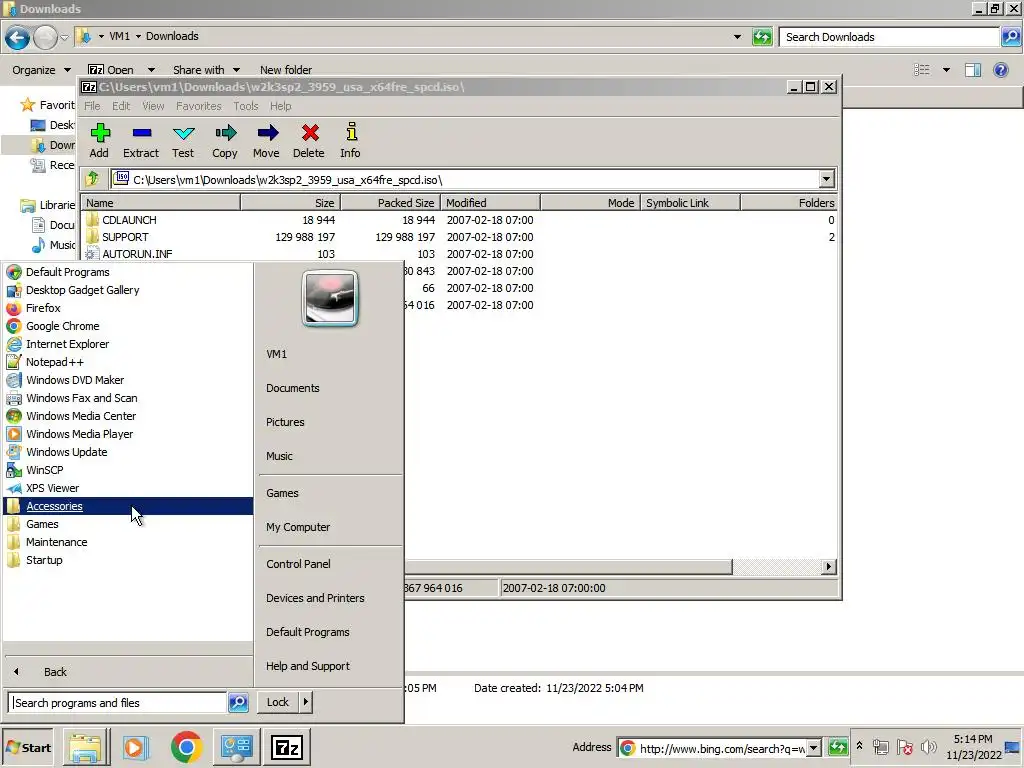Sort by the Modified column header
The height and width of the screenshot is (768, 1024).
pyautogui.click(x=490, y=203)
